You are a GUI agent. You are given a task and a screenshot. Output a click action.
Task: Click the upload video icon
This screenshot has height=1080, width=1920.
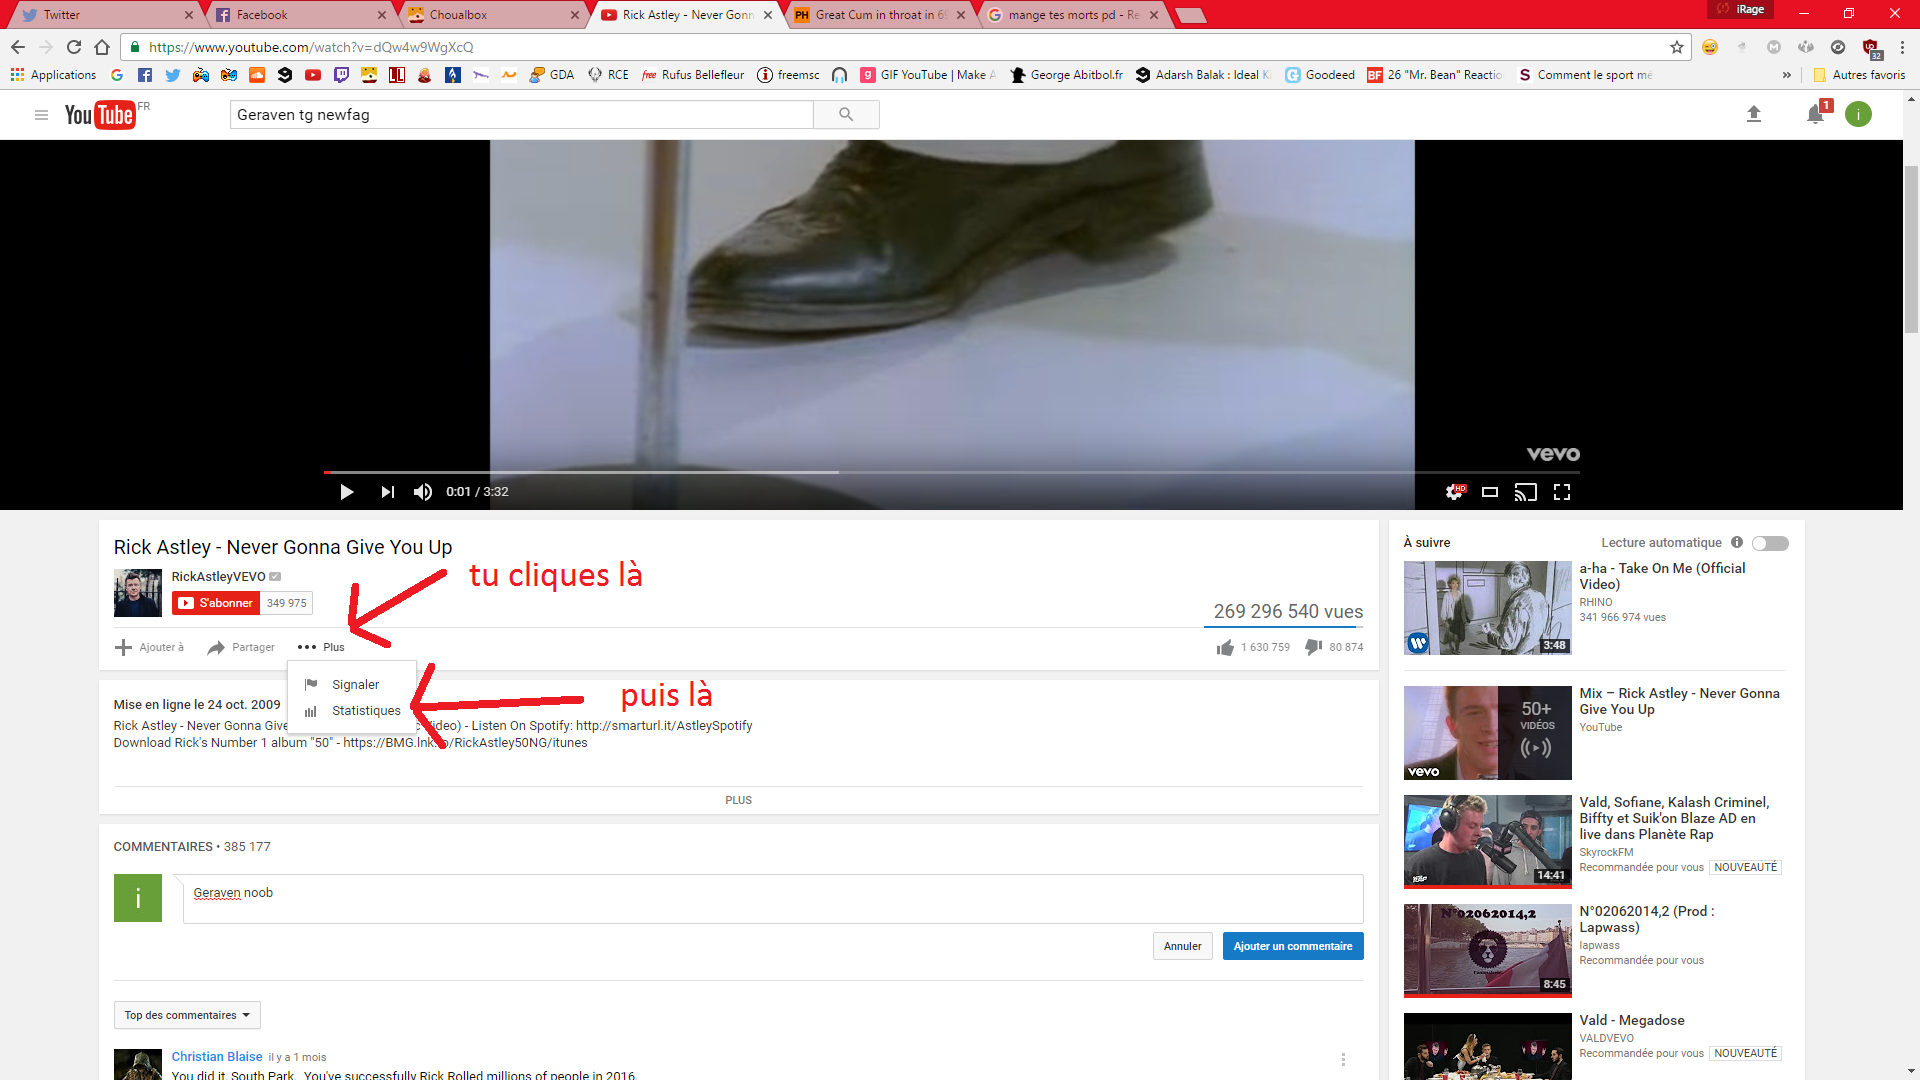coord(1753,115)
